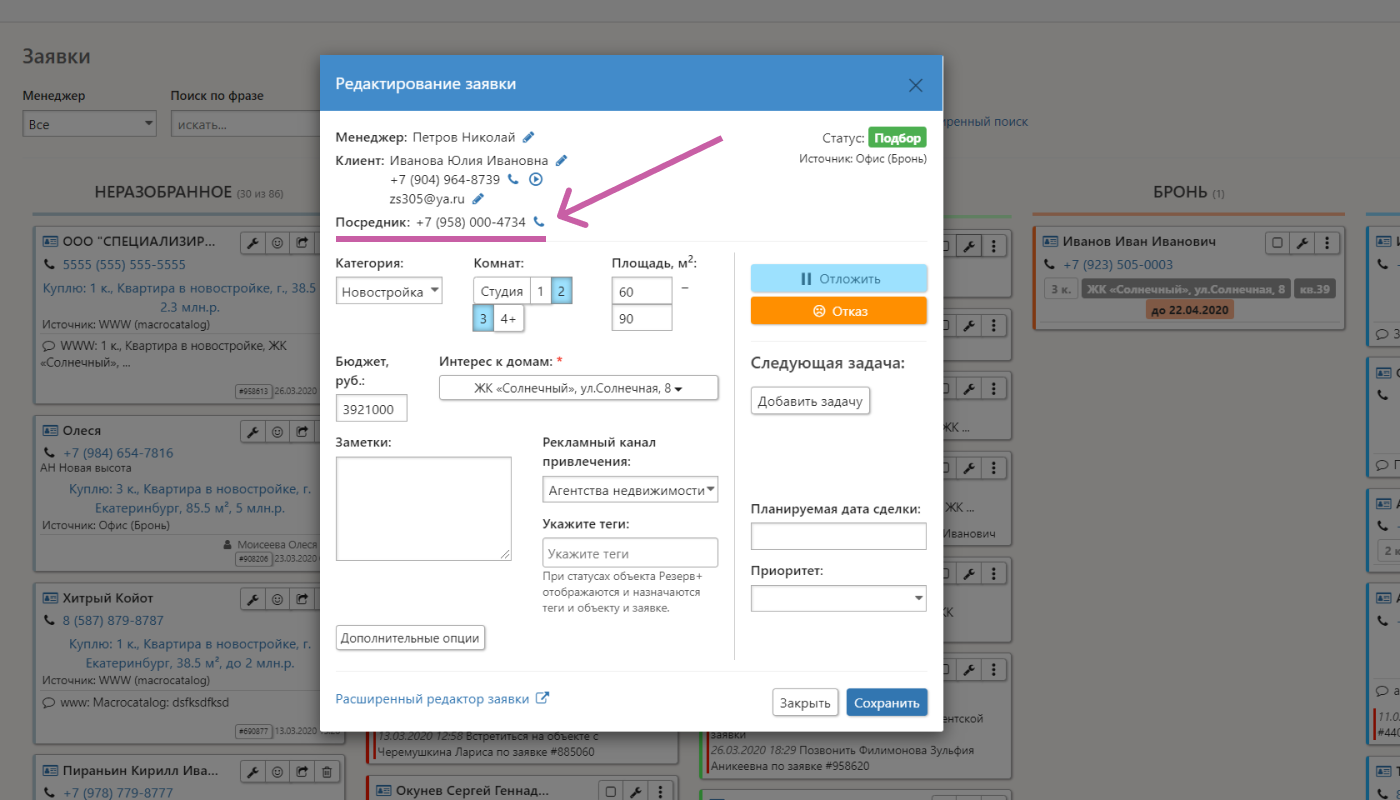Click Отложить button
The width and height of the screenshot is (1400, 800).
[x=839, y=278]
